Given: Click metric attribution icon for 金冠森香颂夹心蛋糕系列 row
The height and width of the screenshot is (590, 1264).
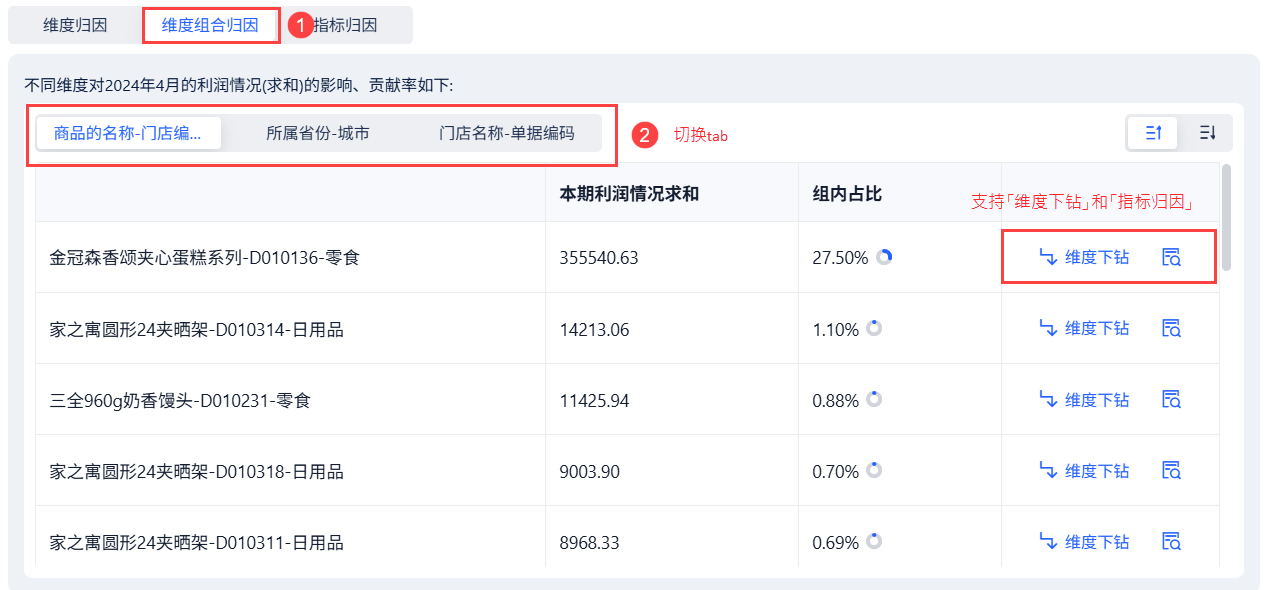Looking at the screenshot, I should [x=1171, y=257].
